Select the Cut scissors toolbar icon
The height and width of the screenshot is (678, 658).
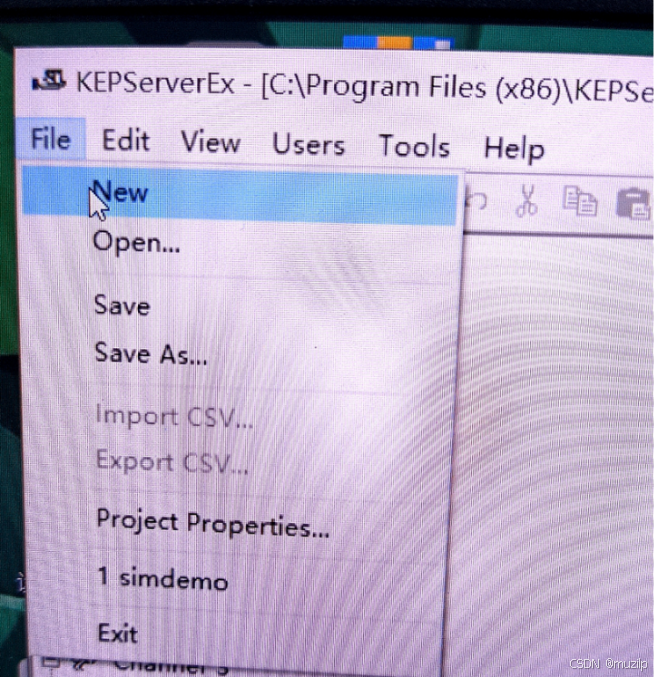pyautogui.click(x=527, y=201)
